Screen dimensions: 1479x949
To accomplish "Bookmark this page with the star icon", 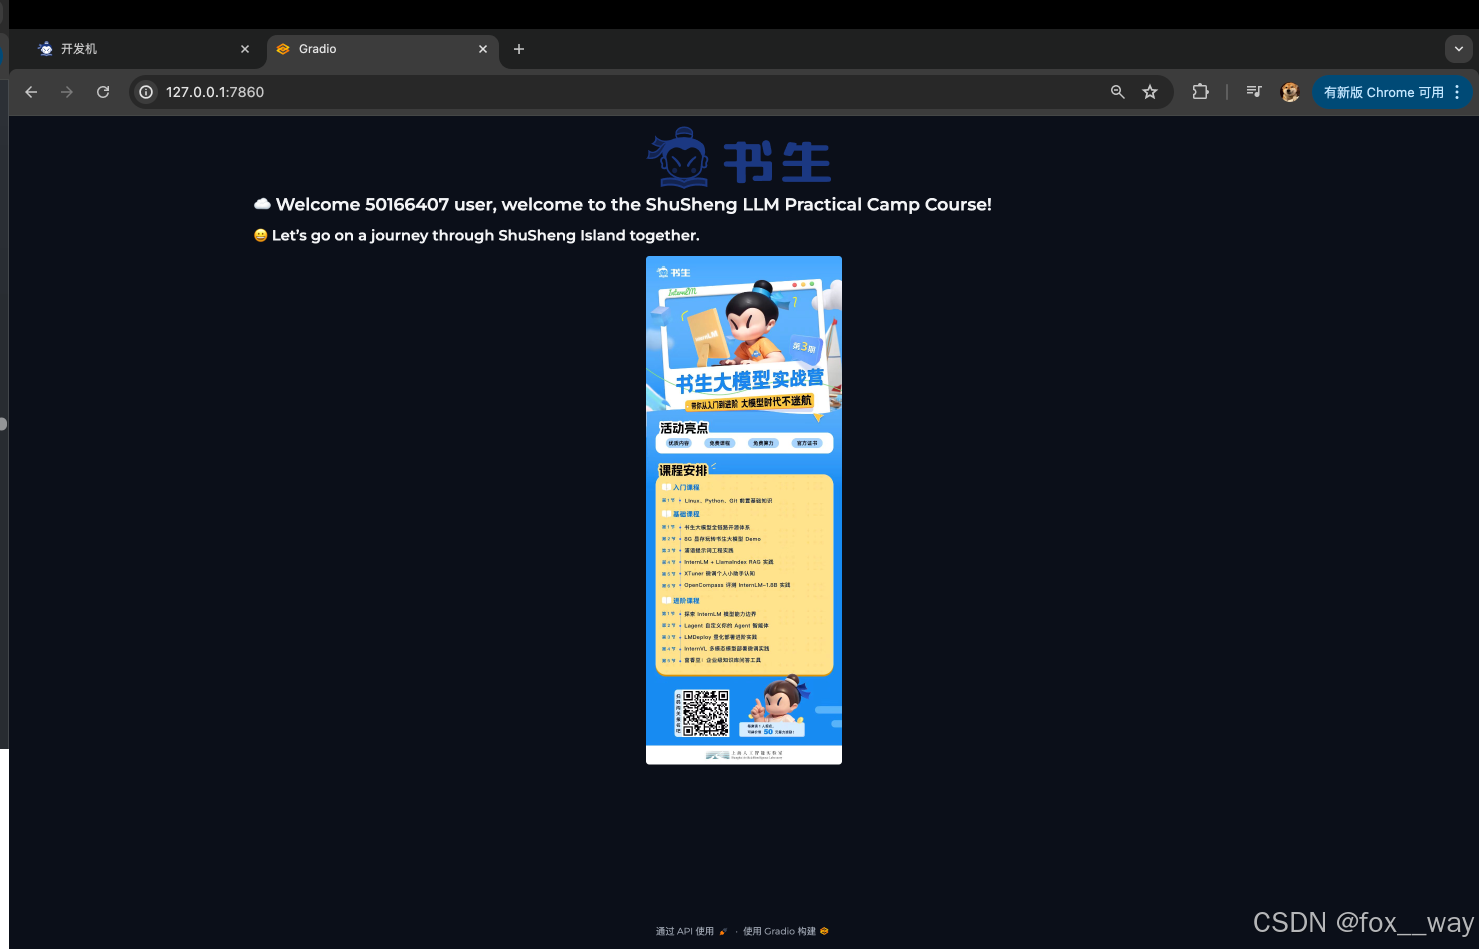I will [1150, 92].
